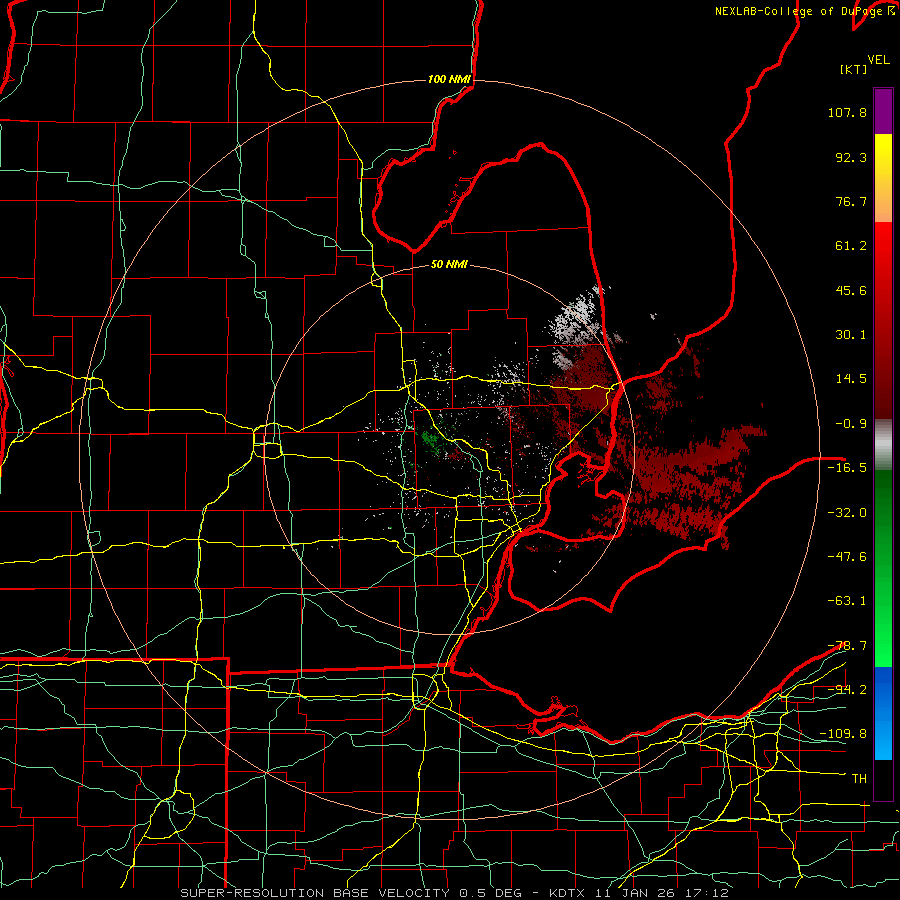Select the -109.8 scale value
Screen dimensions: 900x900
click(843, 734)
